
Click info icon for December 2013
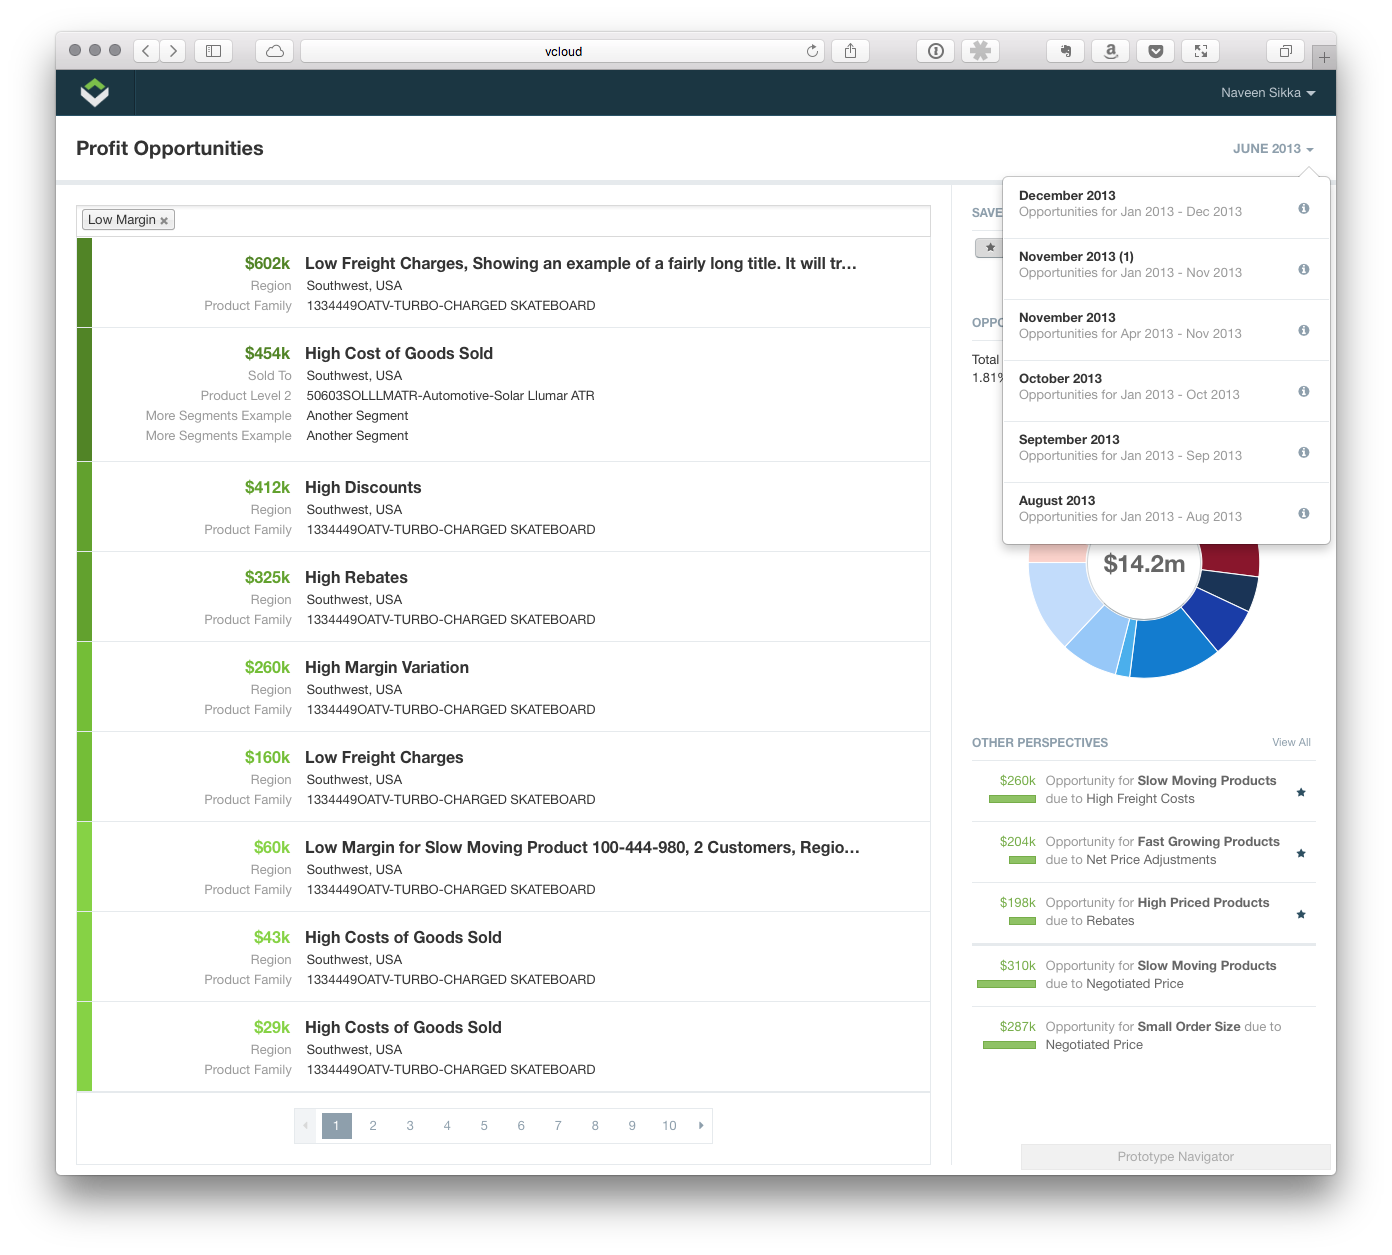click(x=1303, y=209)
